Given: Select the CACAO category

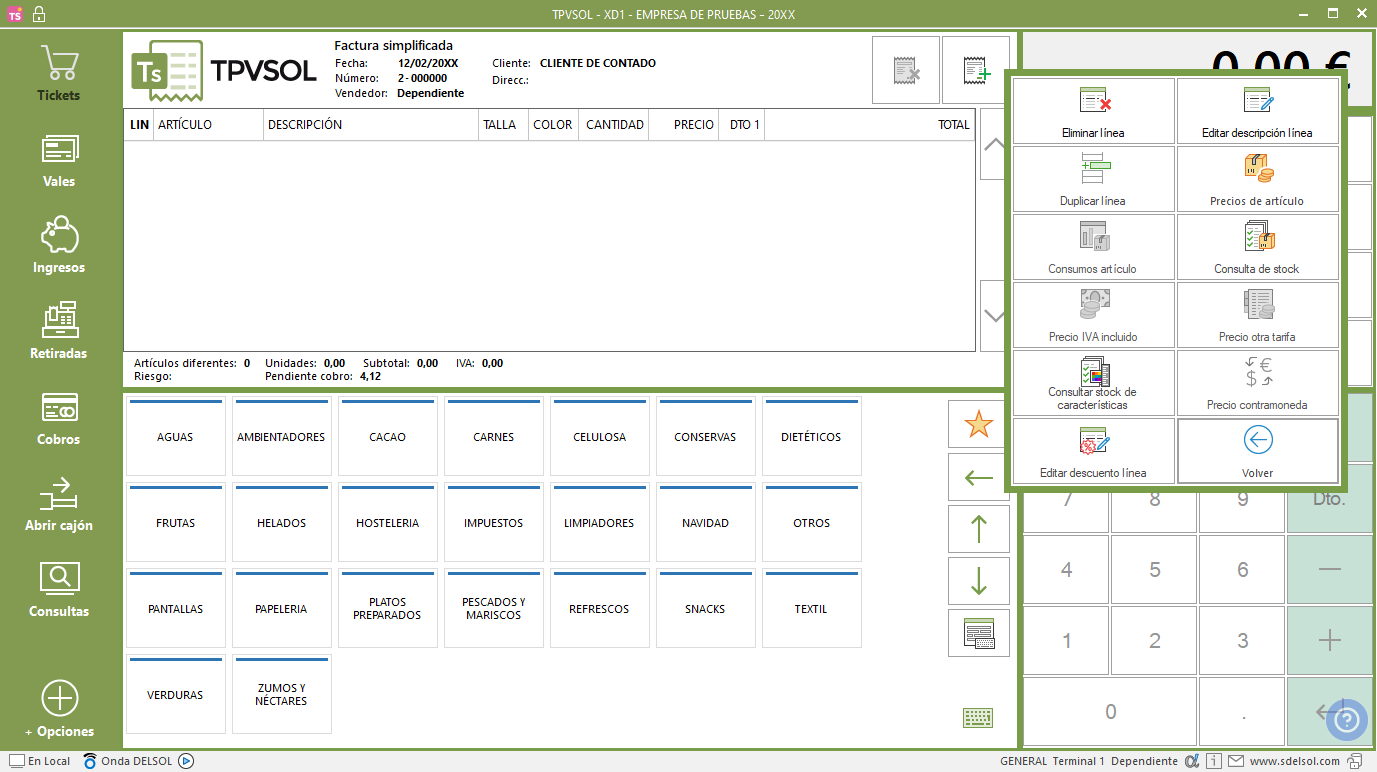Looking at the screenshot, I should [387, 437].
